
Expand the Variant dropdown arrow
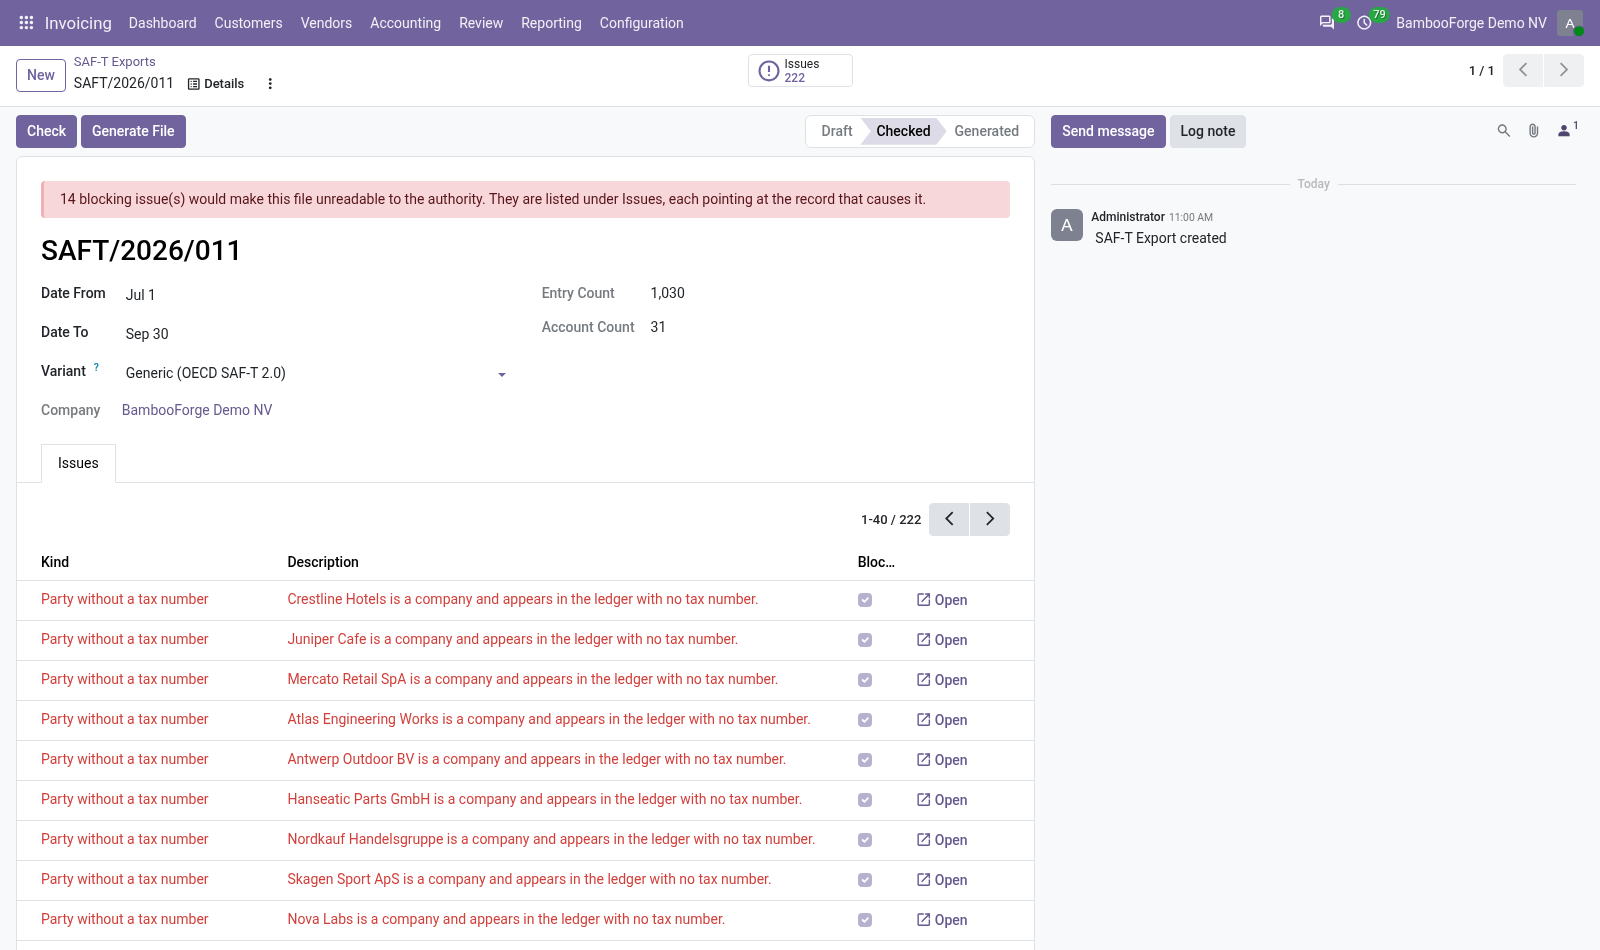[502, 375]
